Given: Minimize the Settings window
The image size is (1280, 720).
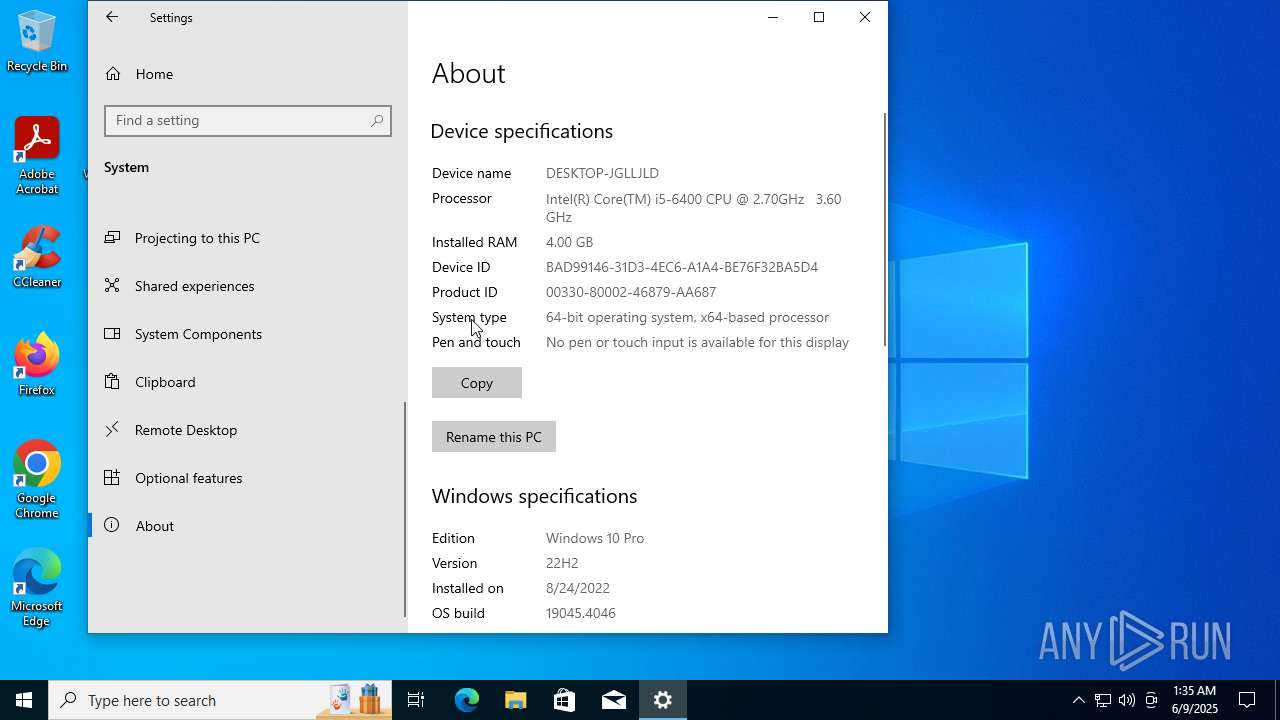Looking at the screenshot, I should pos(773,17).
